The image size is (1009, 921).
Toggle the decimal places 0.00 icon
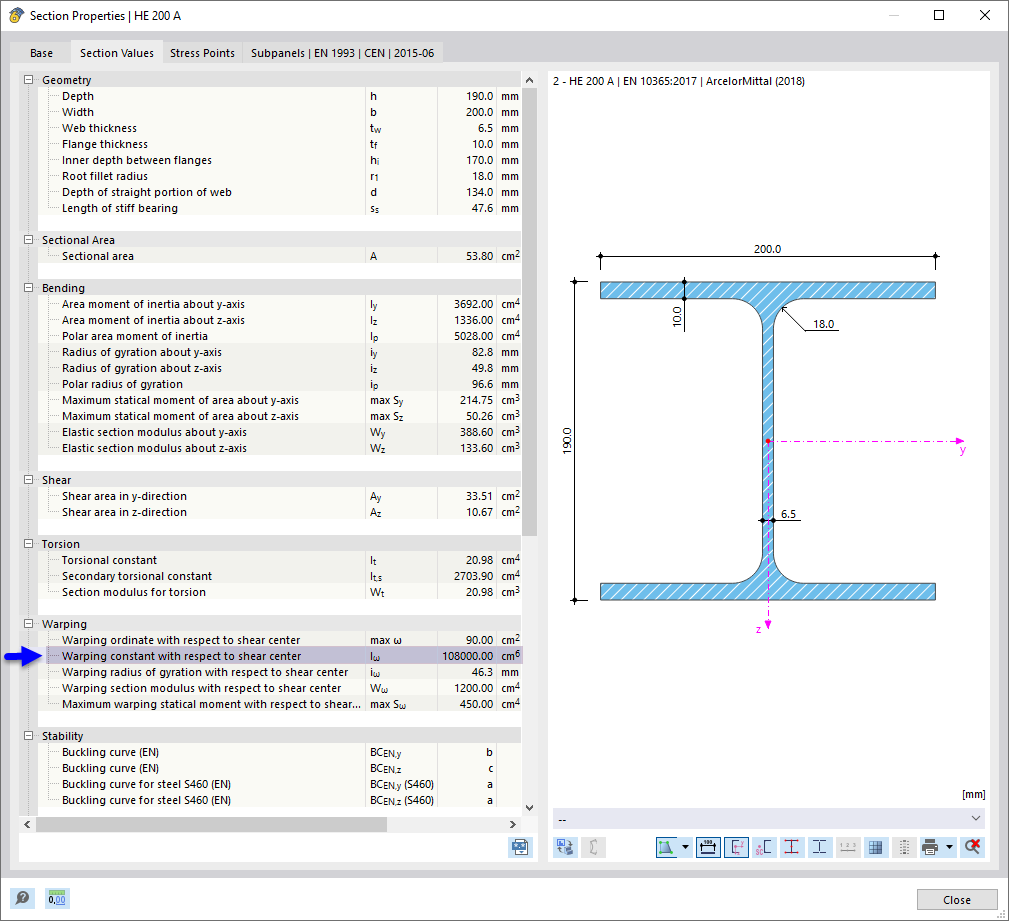tap(57, 897)
